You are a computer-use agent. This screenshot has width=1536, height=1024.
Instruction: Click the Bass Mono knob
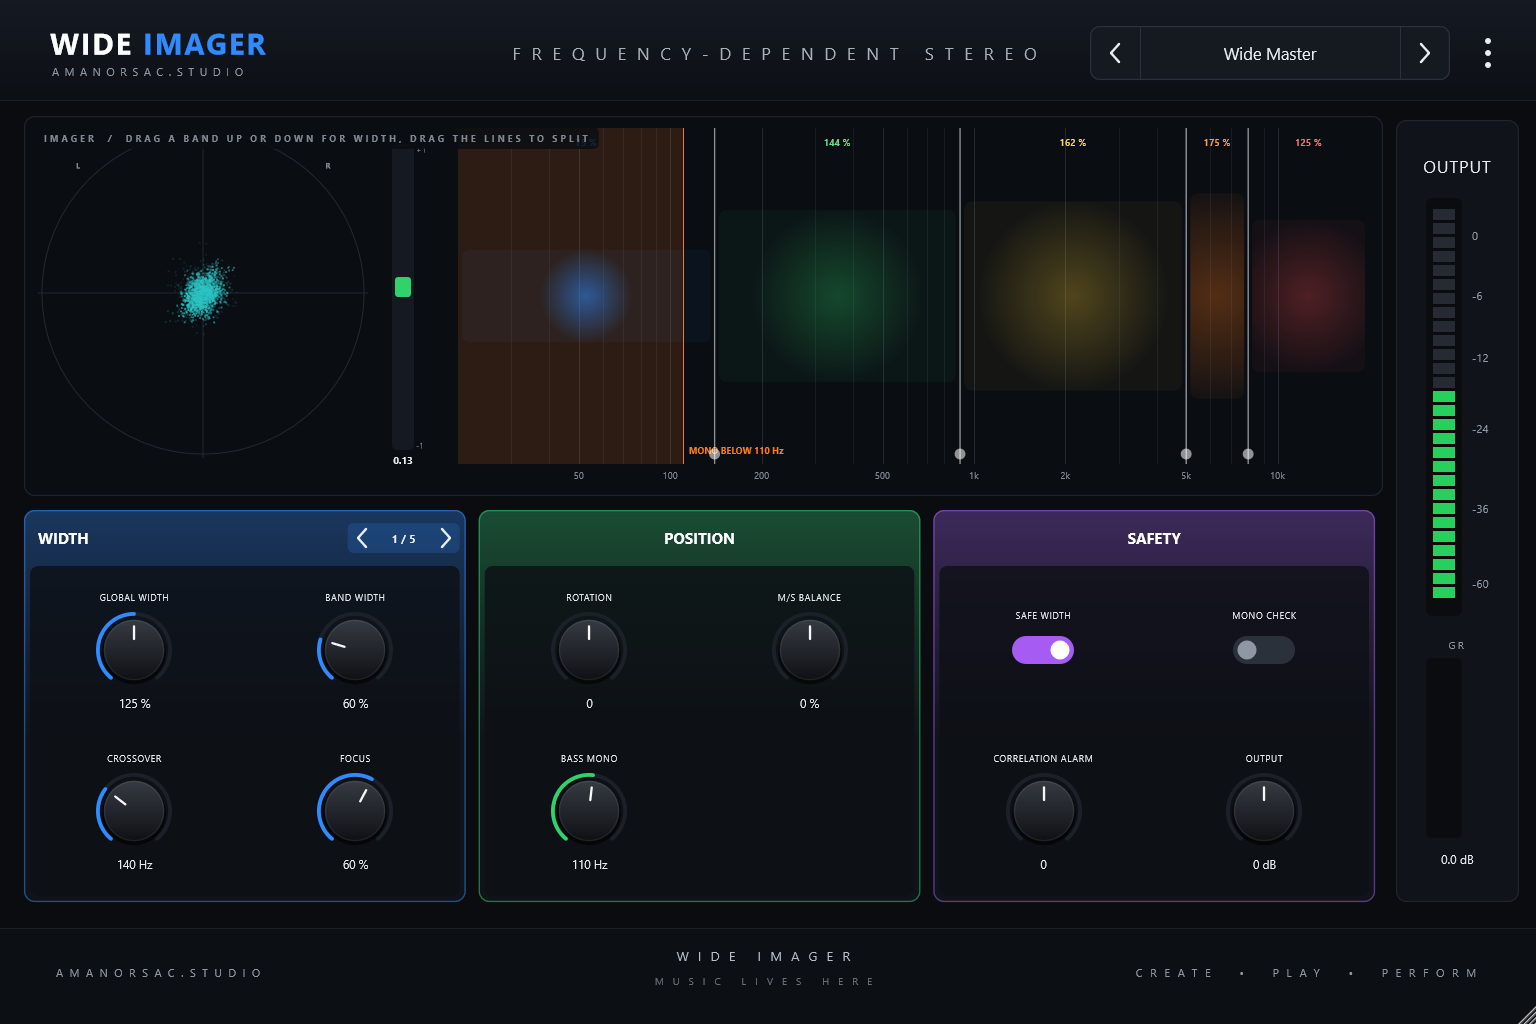click(589, 810)
